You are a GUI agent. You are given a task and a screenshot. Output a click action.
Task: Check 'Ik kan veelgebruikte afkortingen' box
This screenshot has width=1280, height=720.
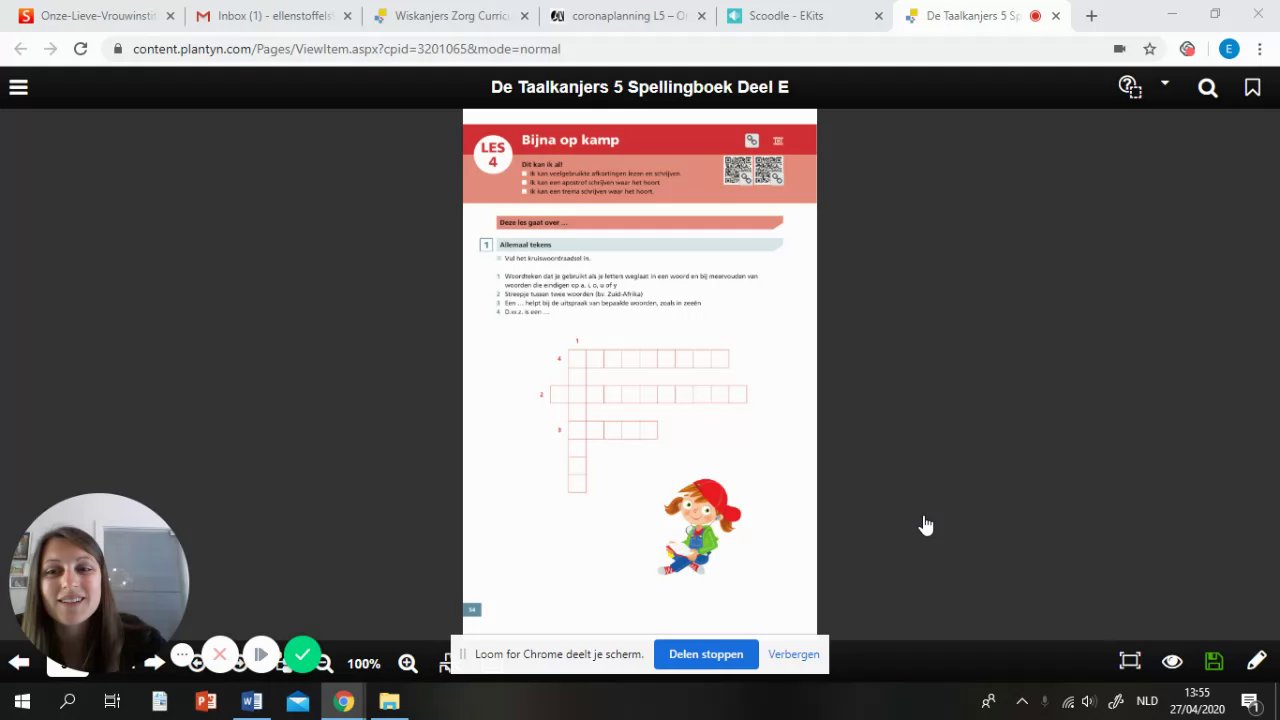coord(525,174)
